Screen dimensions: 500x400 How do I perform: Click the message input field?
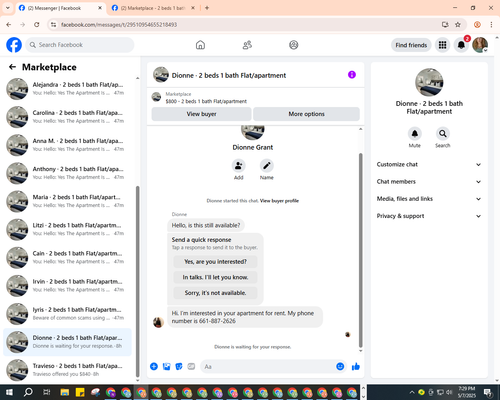click(x=267, y=367)
